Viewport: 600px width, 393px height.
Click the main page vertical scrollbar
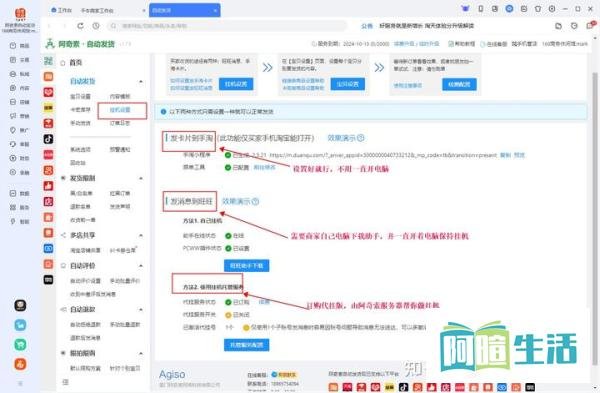[x=595, y=218]
